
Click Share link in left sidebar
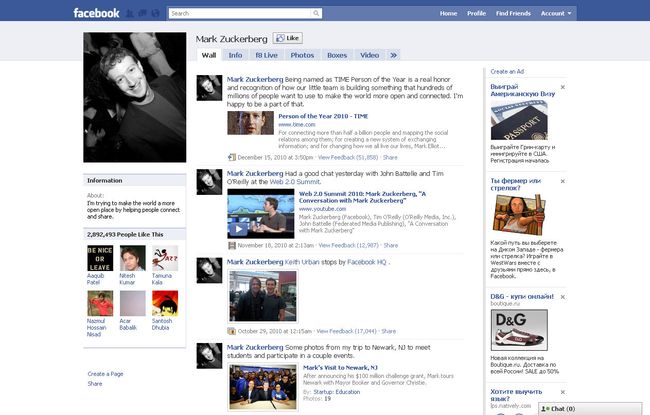click(x=95, y=383)
